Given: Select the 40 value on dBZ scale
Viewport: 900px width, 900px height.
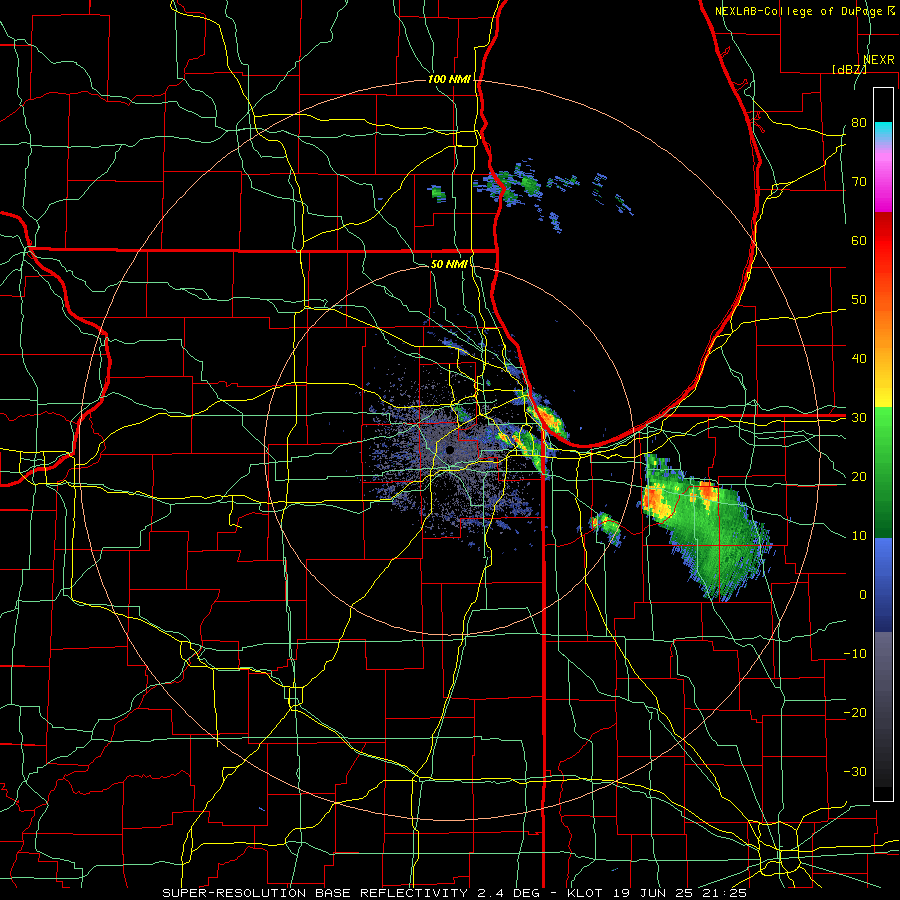Looking at the screenshot, I should coord(859,359).
